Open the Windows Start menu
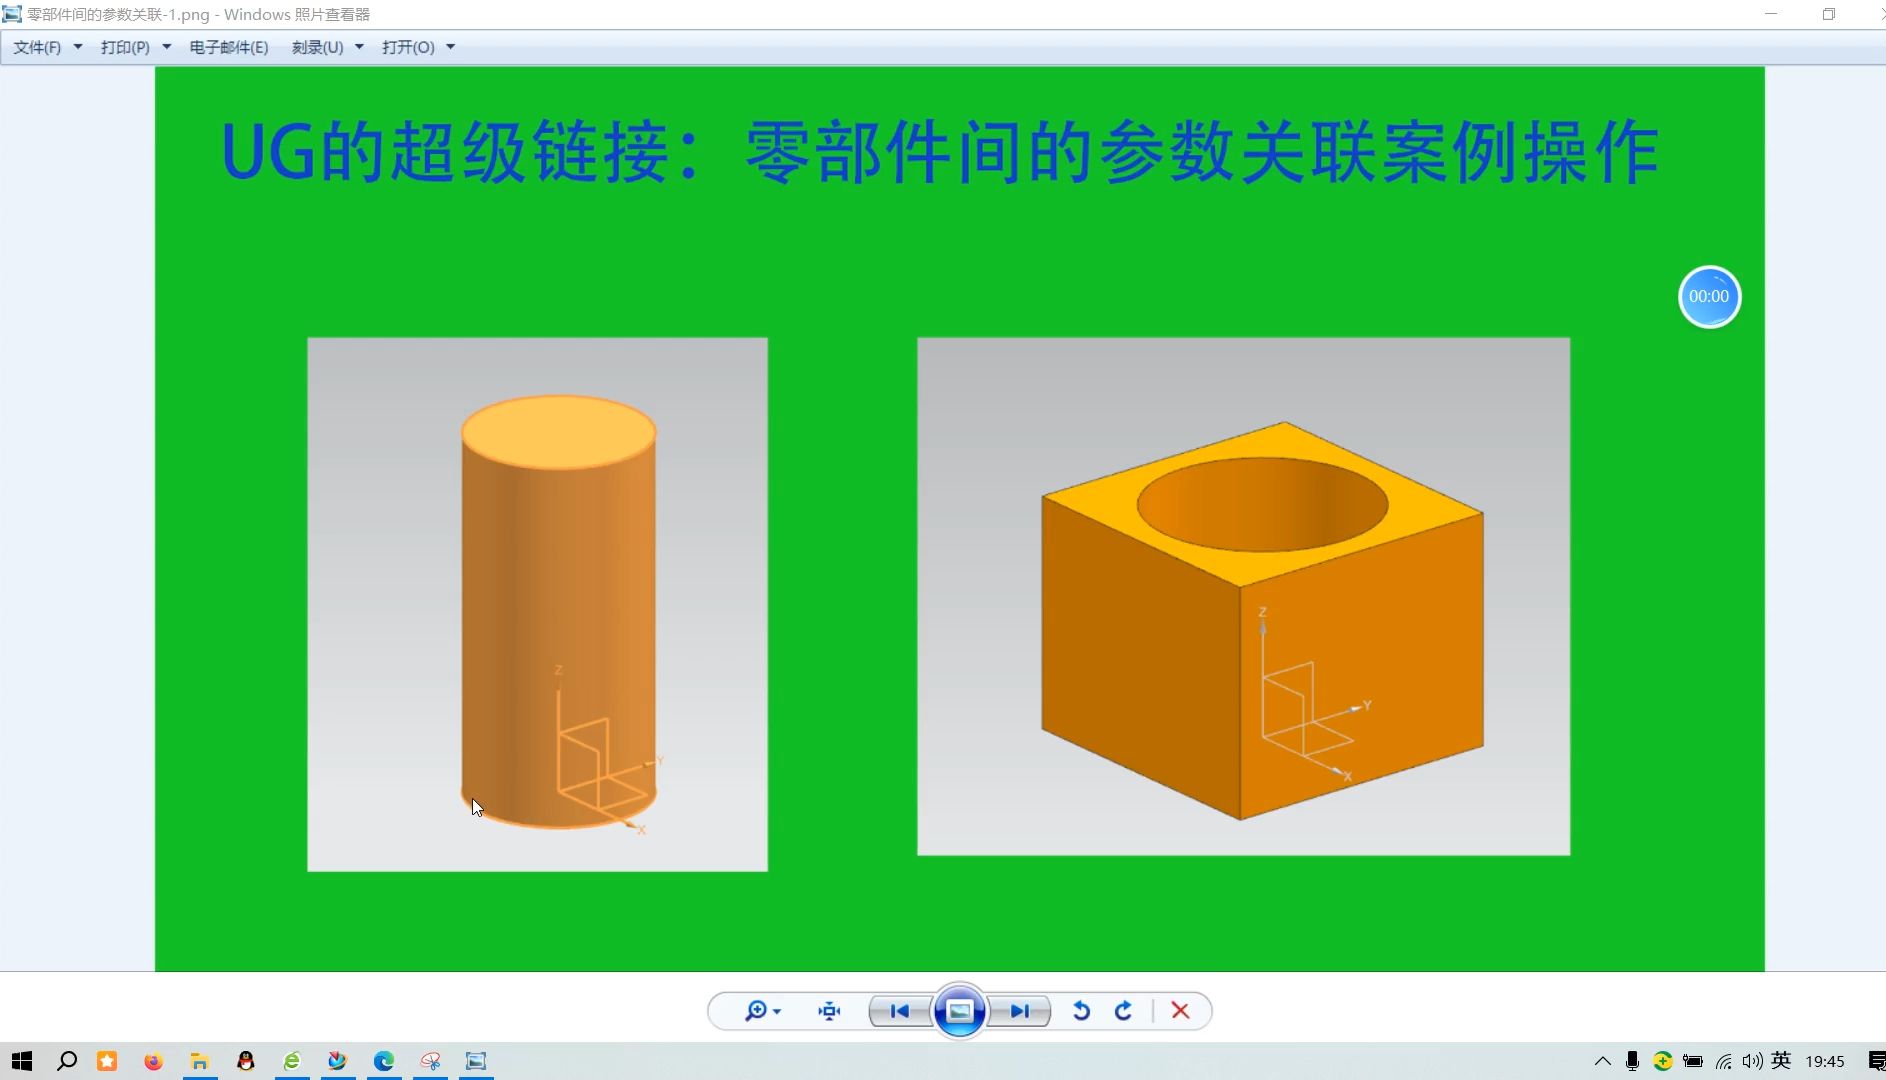 coord(22,1061)
